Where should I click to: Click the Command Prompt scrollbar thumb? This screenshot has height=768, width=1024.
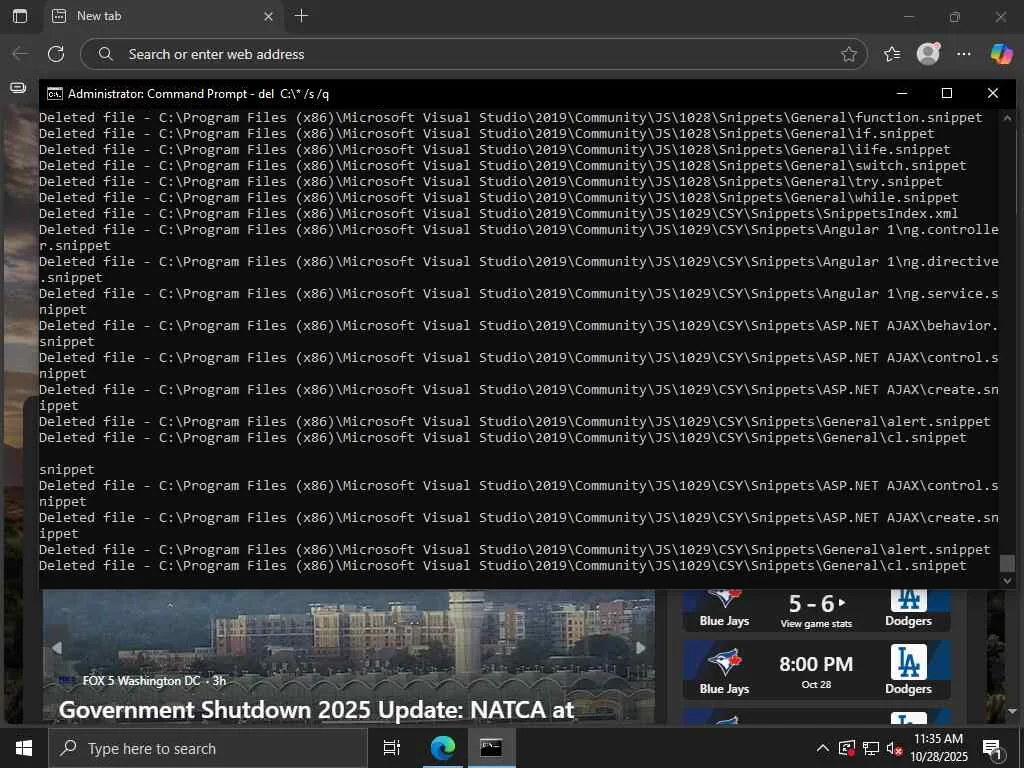coord(1007,563)
